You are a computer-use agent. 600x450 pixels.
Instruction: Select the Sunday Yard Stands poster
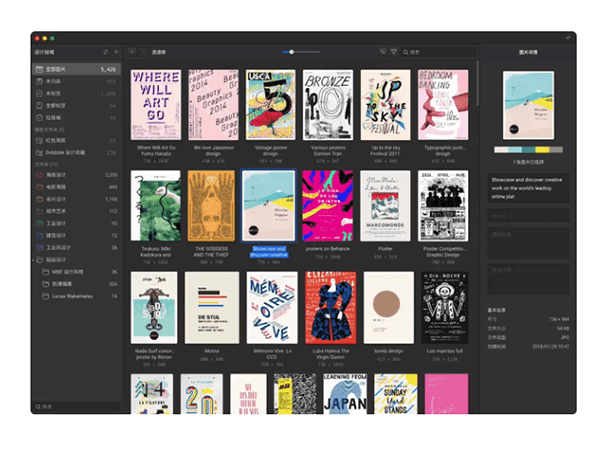[x=396, y=394]
